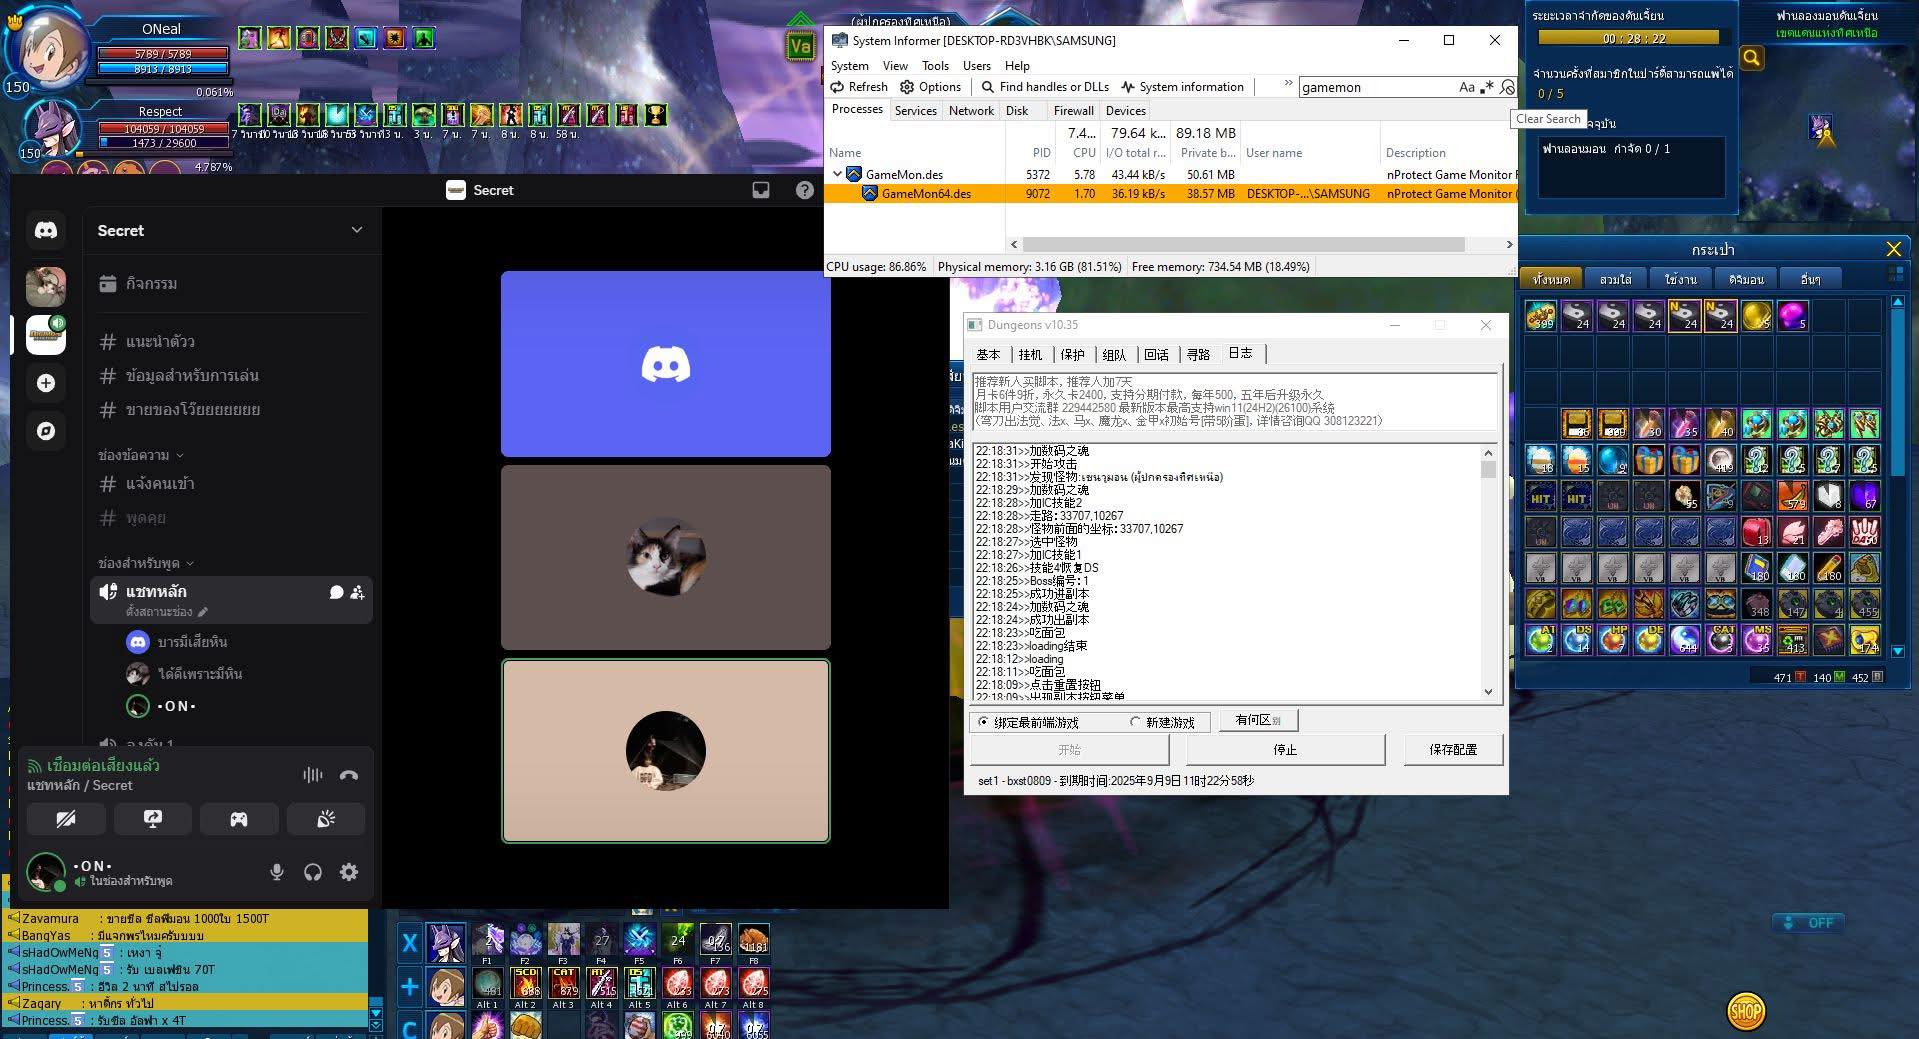The image size is (1919, 1039).
Task: Turn on the camera in Discord
Action: pos(66,819)
